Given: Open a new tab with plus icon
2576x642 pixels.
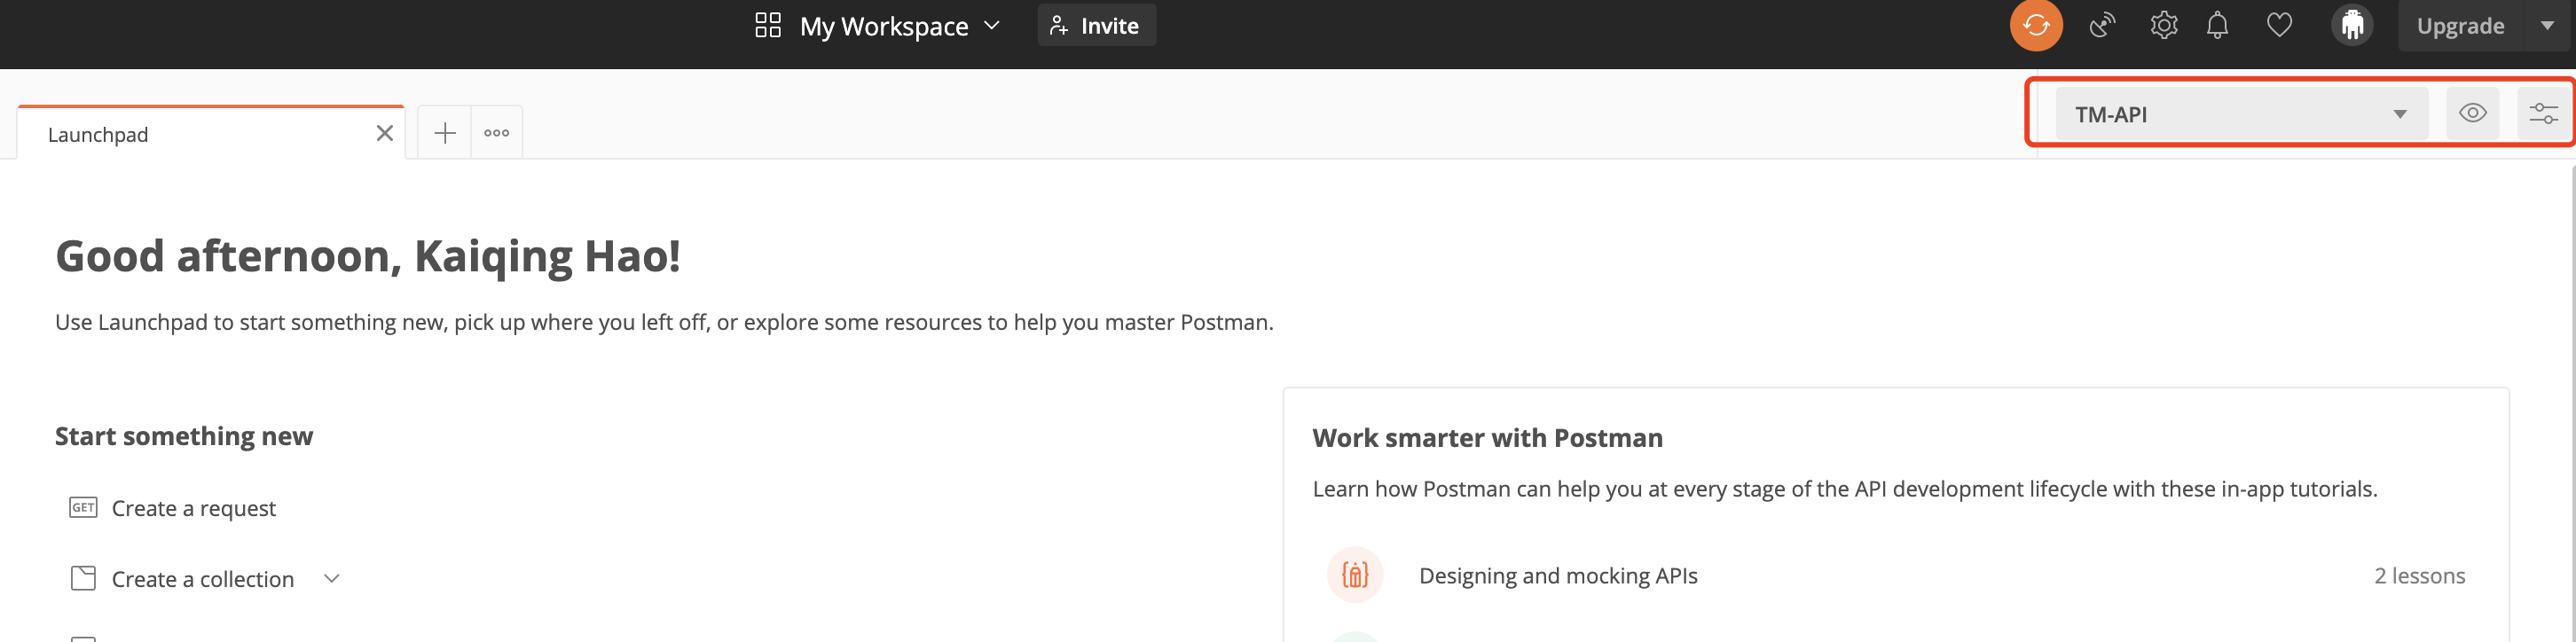Looking at the screenshot, I should [x=445, y=132].
